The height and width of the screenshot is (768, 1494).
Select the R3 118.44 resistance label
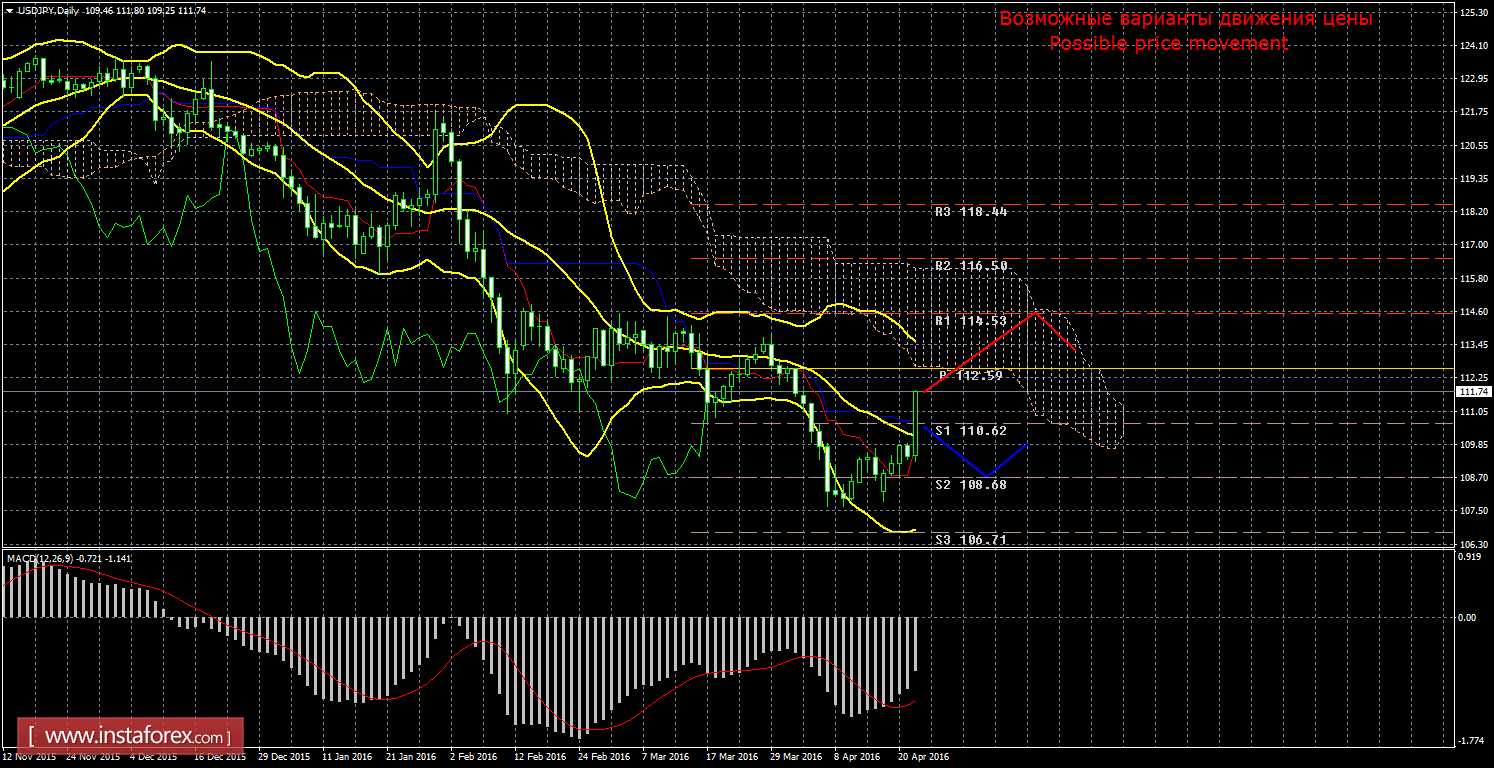pos(970,212)
